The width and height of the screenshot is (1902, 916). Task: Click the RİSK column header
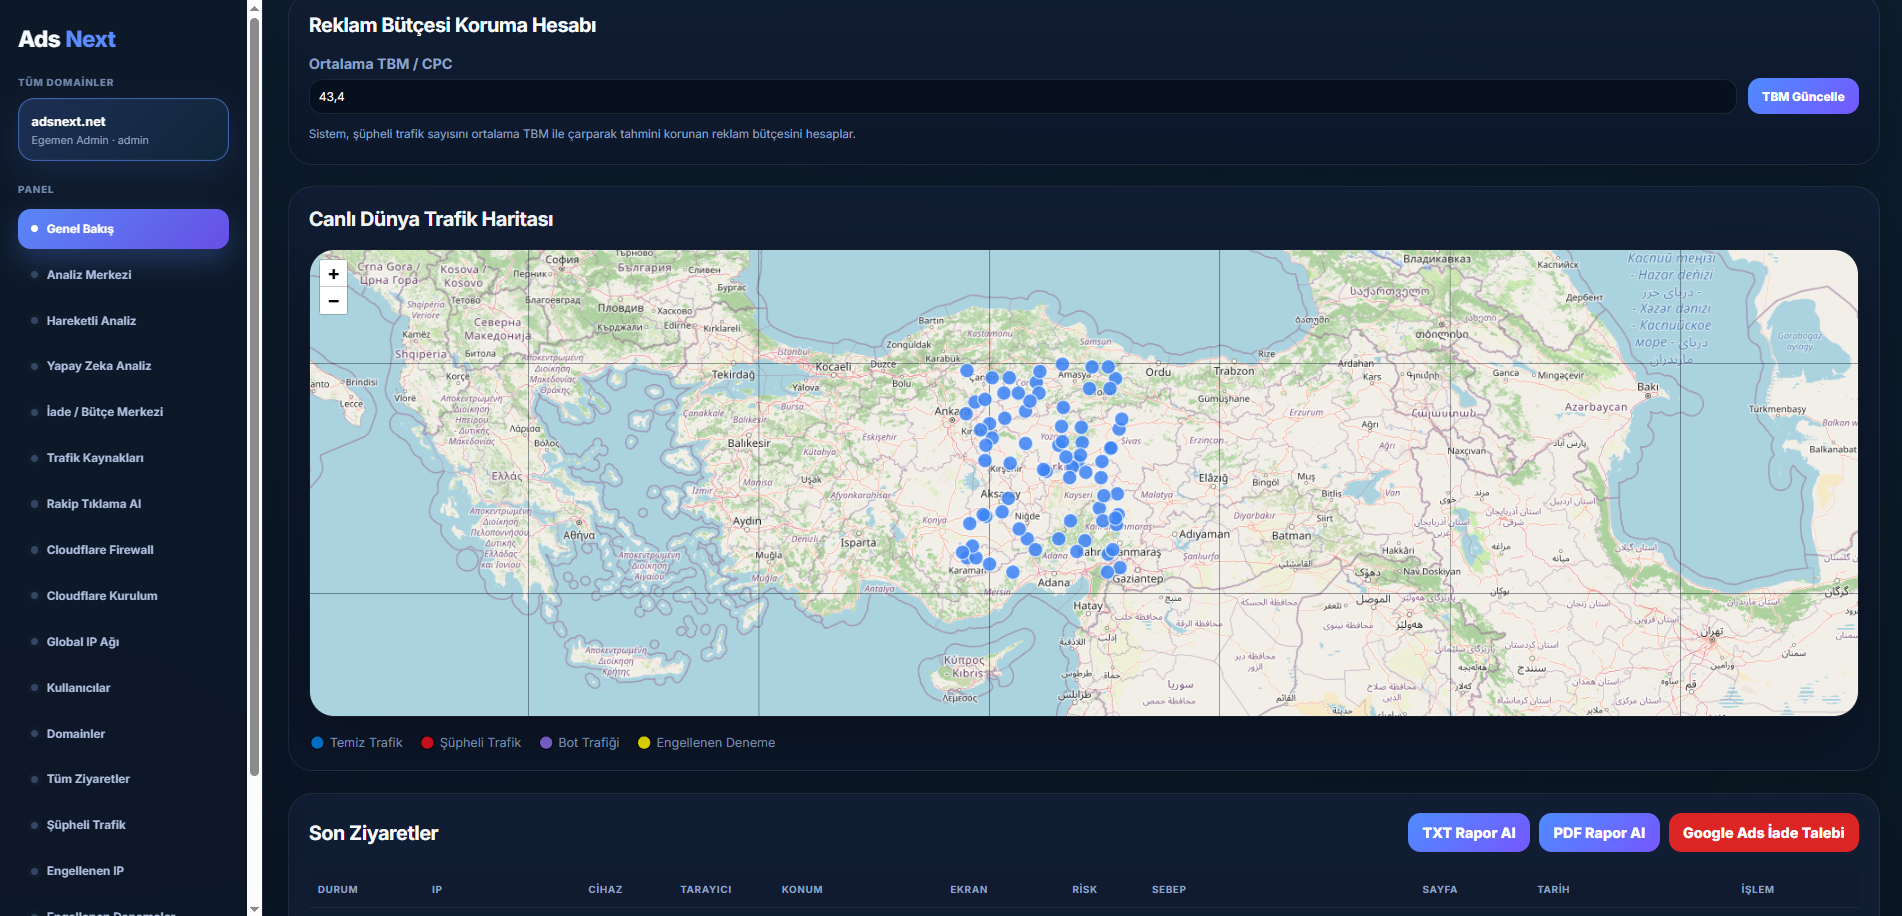1085,890
